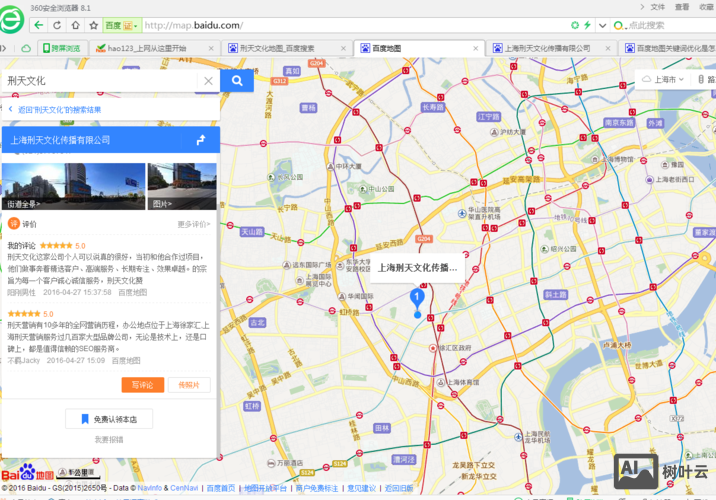Open the 上海市 city selector dropdown
This screenshot has width=716, height=500.
coord(663,79)
